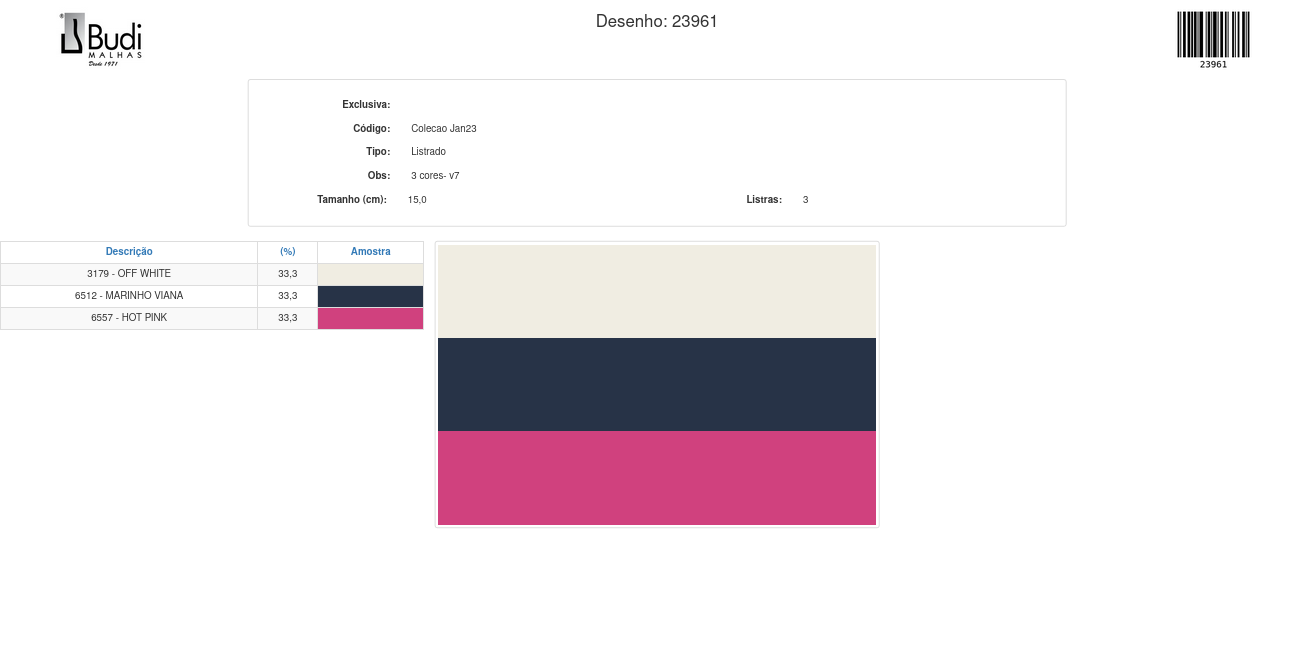
Task: Click the Amostra column header
Action: 370,252
